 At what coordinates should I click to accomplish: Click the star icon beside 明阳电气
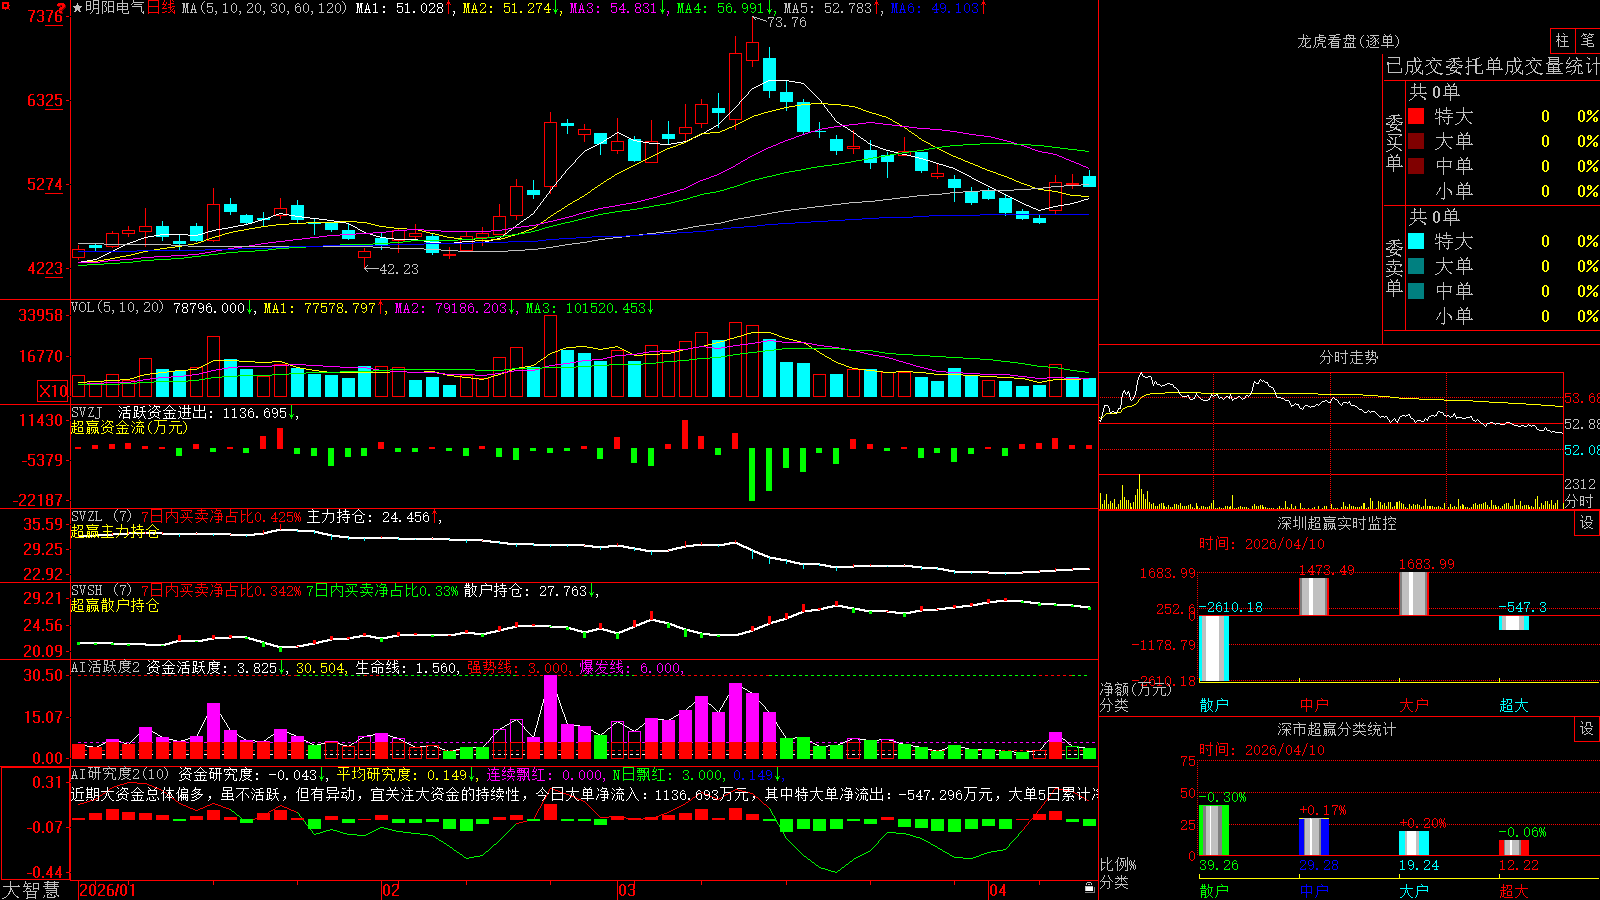click(78, 8)
